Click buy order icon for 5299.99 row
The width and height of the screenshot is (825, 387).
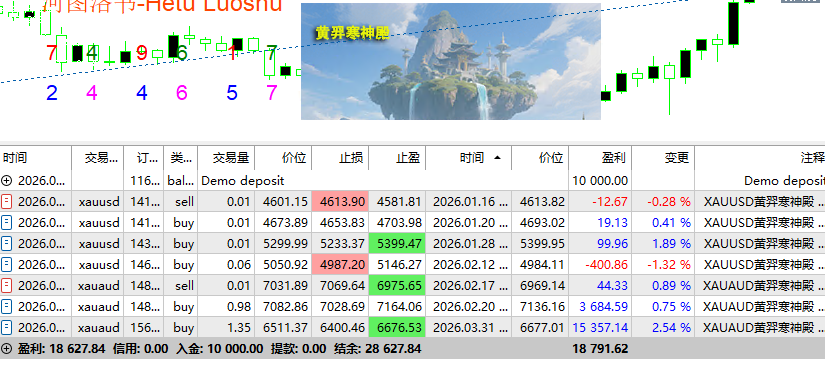pyautogui.click(x=7, y=243)
